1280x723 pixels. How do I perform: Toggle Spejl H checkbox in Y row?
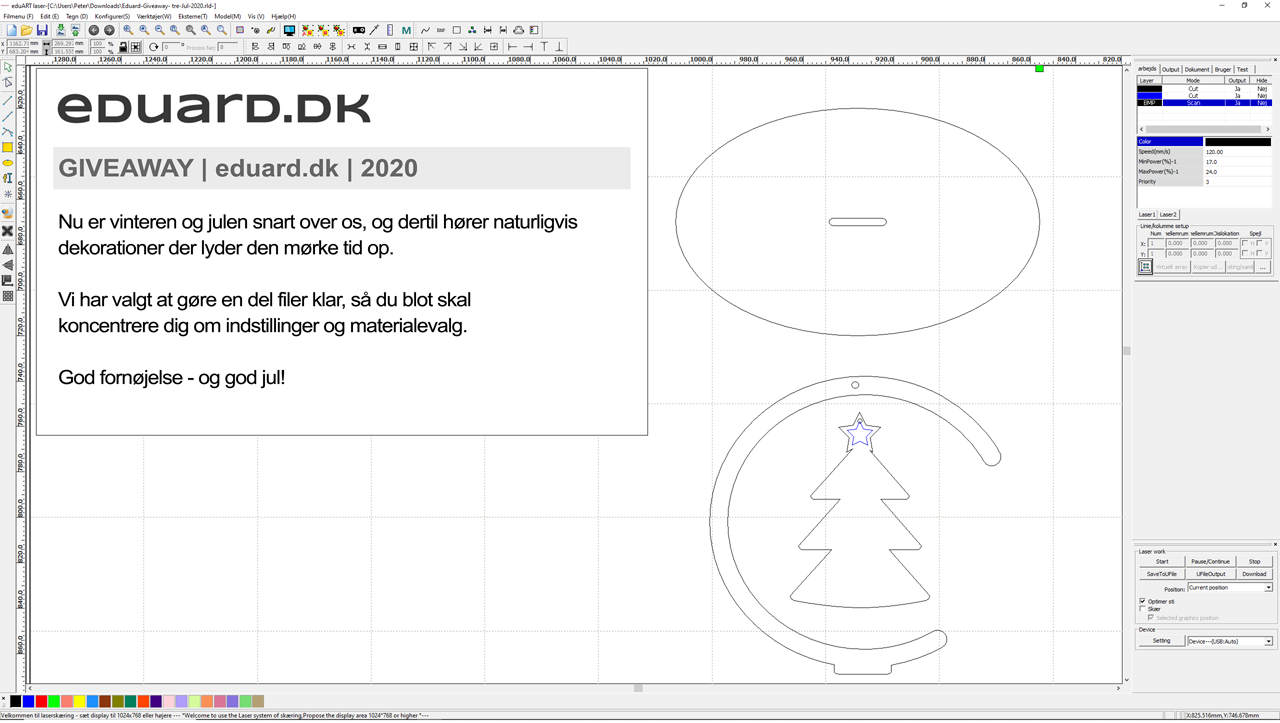point(1245,253)
